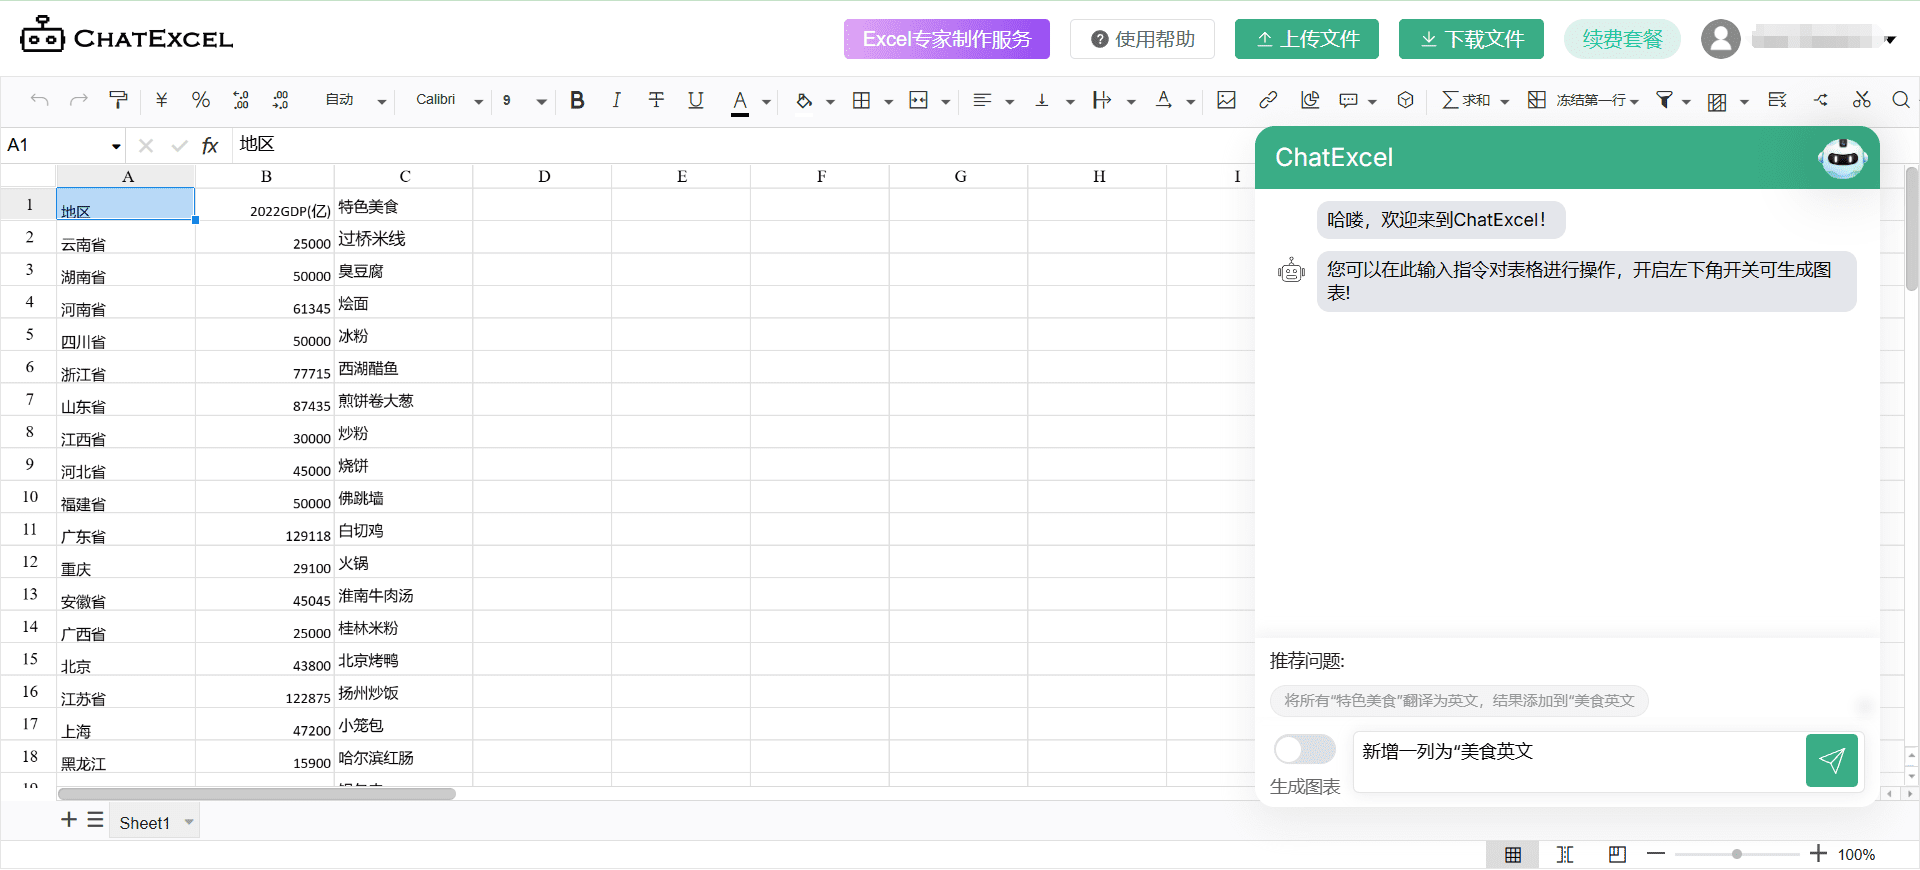
Task: Toggle the 生成图表 switch
Action: (x=1305, y=749)
